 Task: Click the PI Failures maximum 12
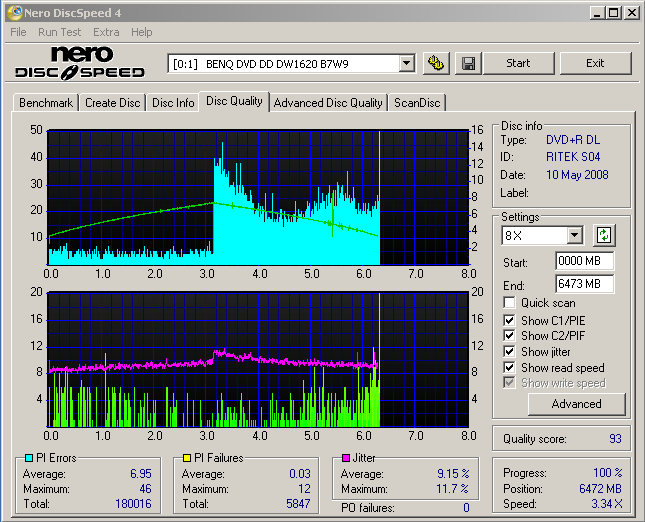point(304,489)
